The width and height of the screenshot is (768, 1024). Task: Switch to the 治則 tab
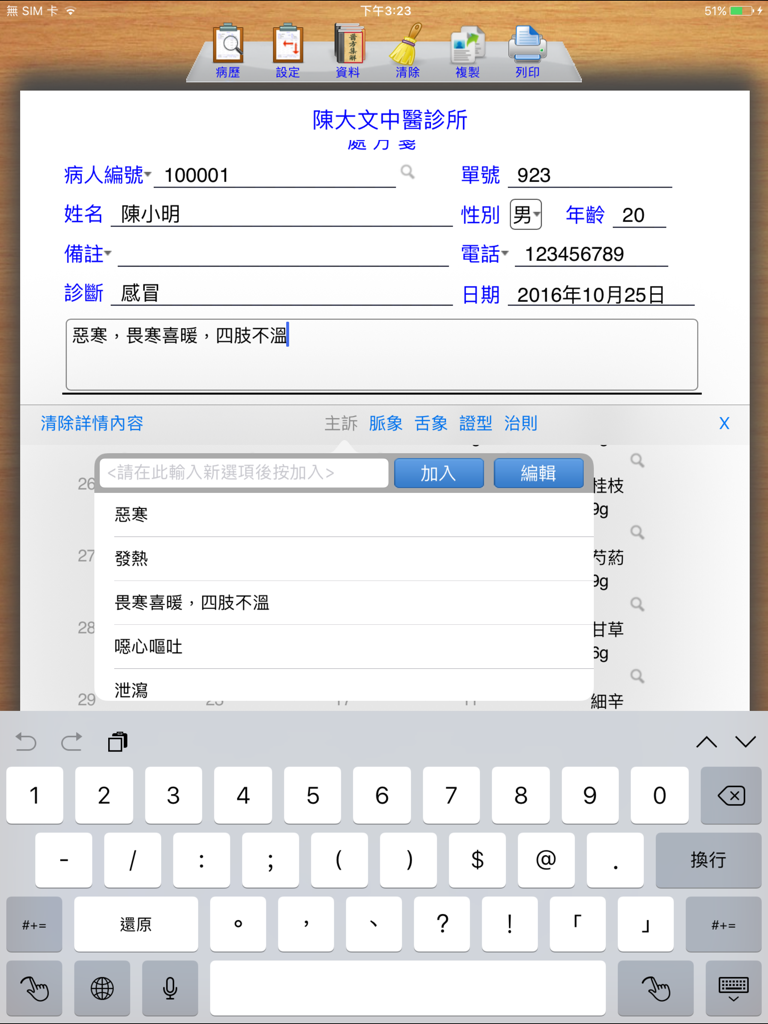click(520, 423)
